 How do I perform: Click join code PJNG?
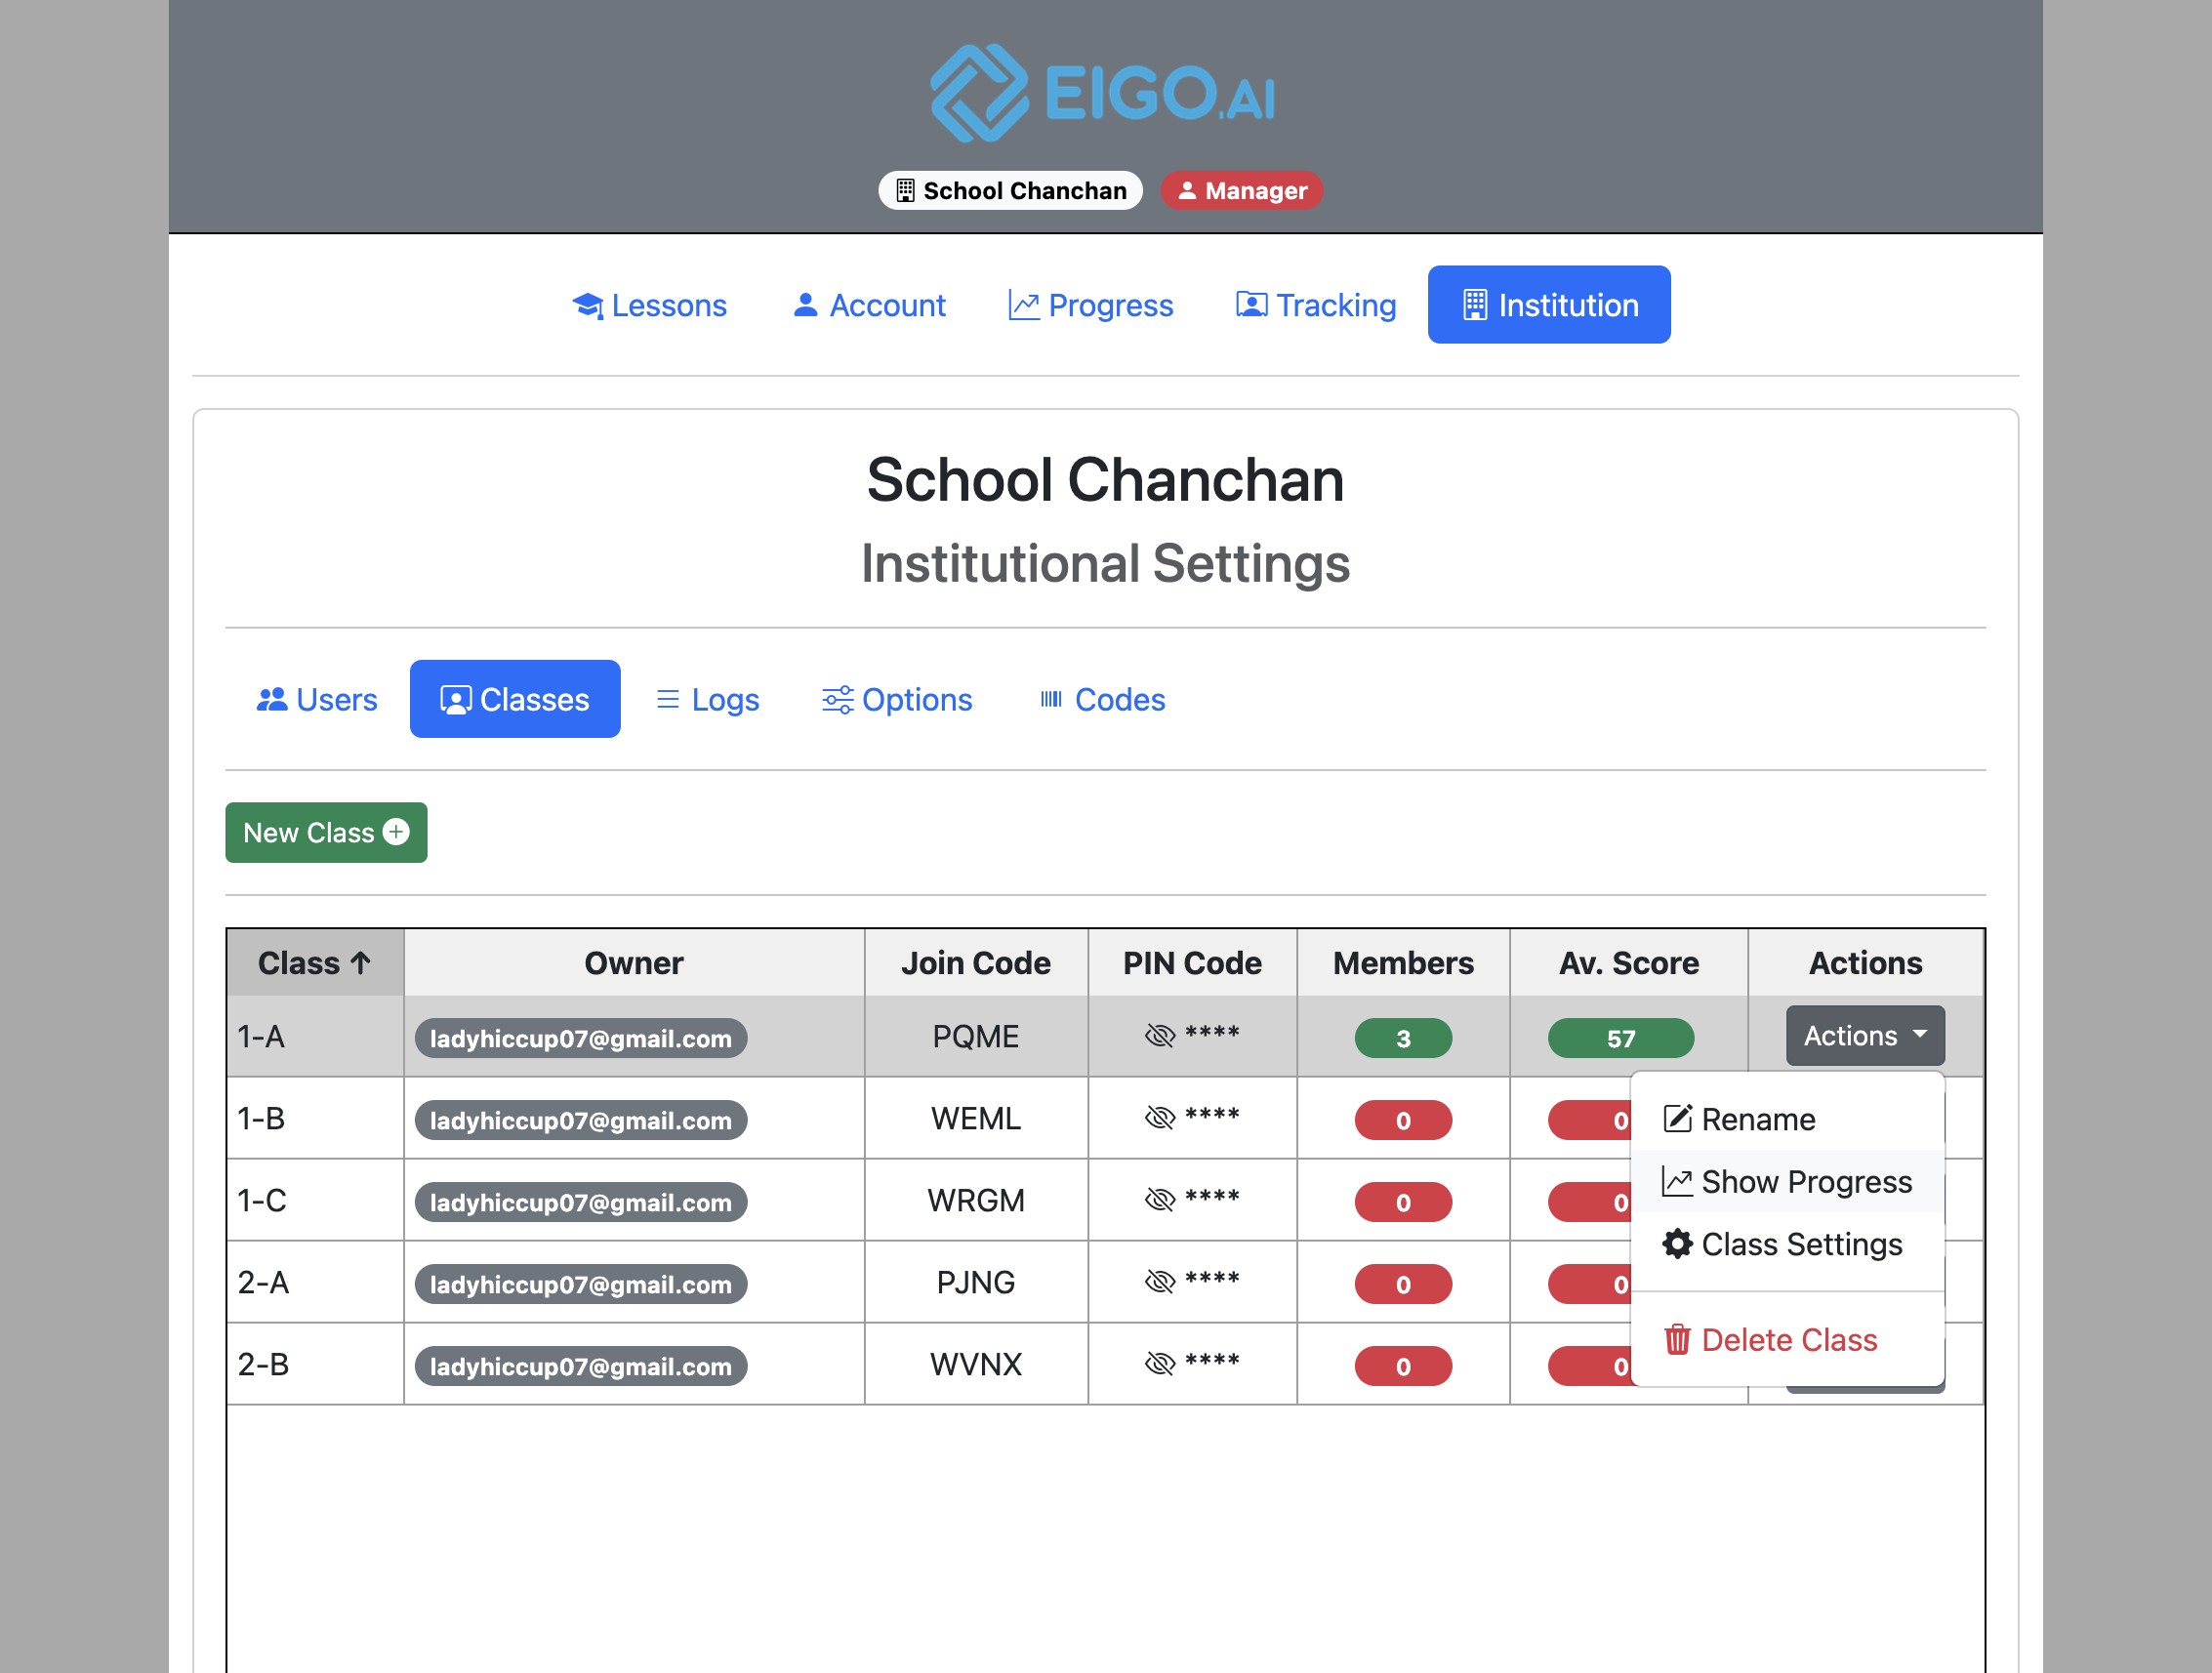coord(976,1282)
